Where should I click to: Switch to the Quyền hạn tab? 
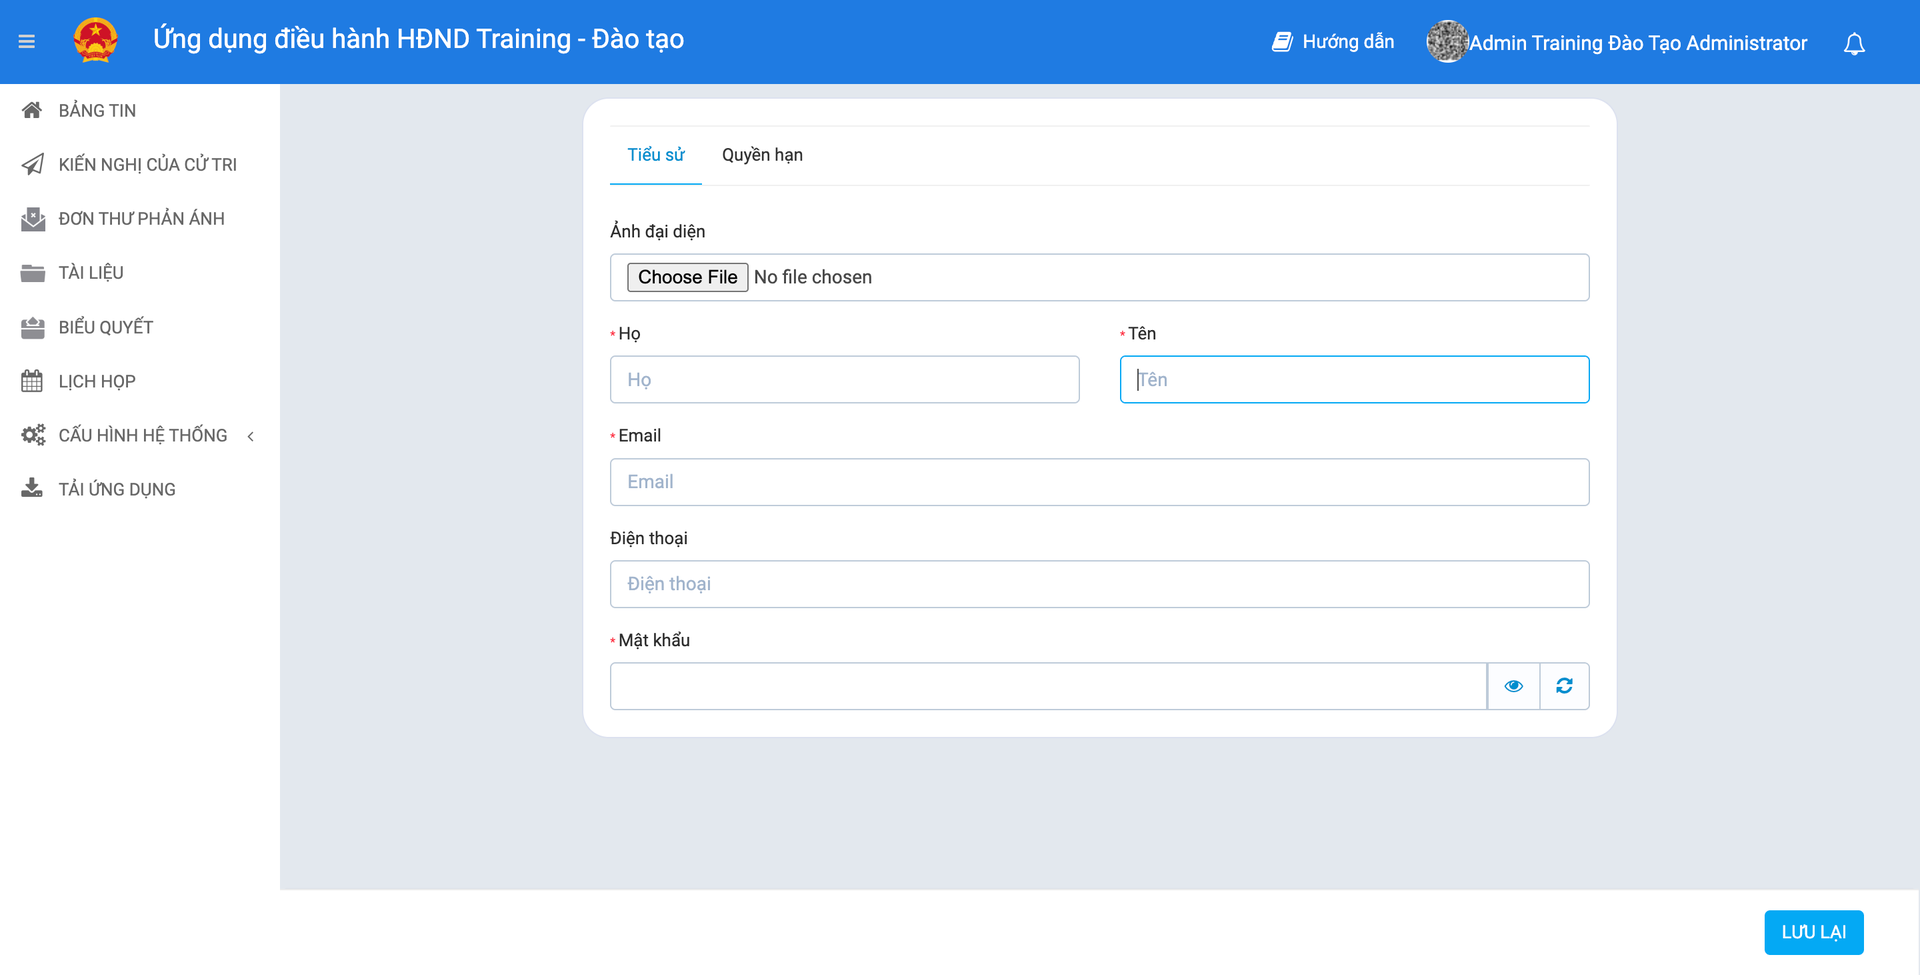(762, 155)
